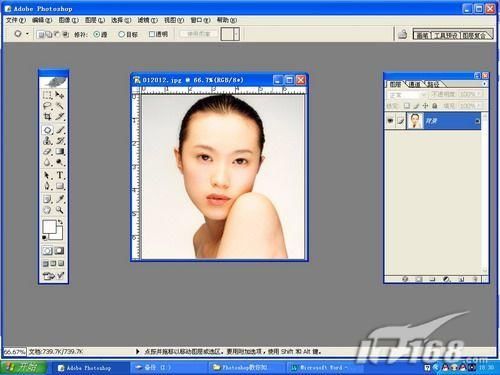This screenshot has height=375, width=500.
Task: Open the 画笔 (Brushes) palette well tab
Action: coord(422,35)
